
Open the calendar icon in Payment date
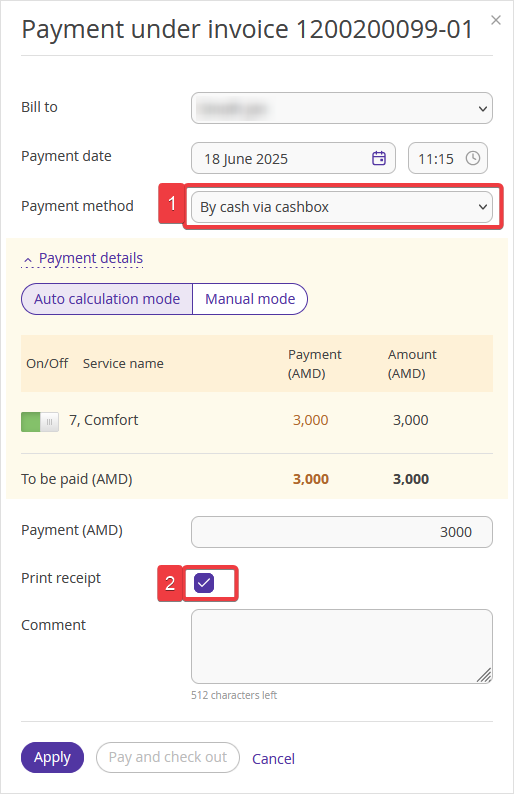(379, 158)
